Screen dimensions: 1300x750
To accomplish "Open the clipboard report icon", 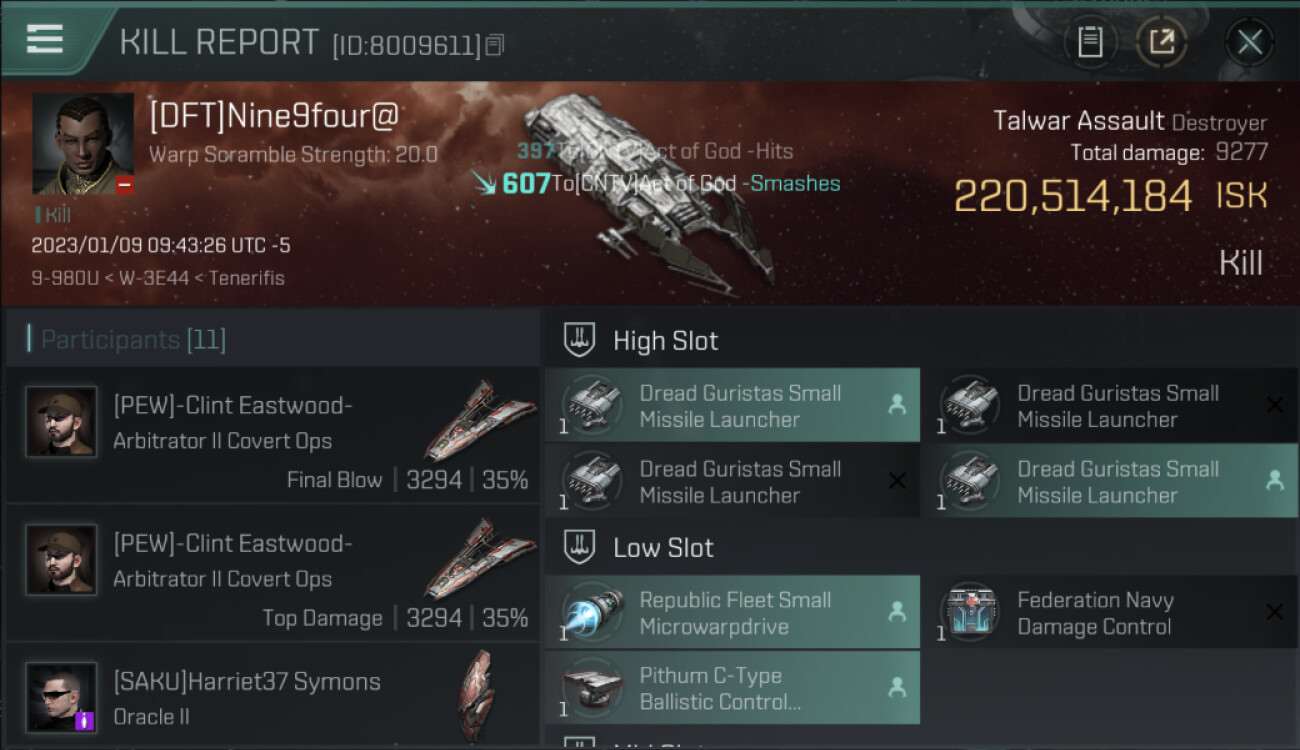I will pos(1090,42).
